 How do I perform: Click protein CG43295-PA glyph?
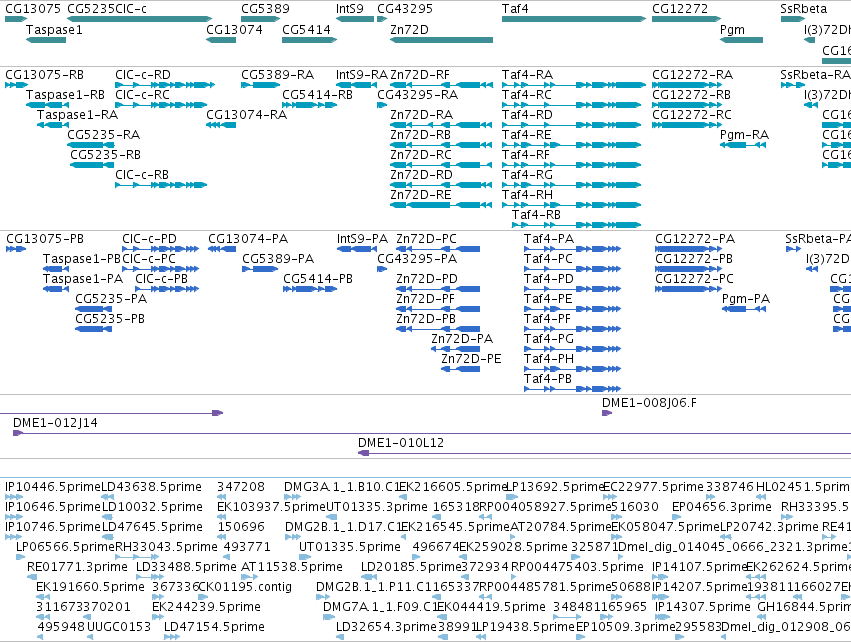click(382, 269)
